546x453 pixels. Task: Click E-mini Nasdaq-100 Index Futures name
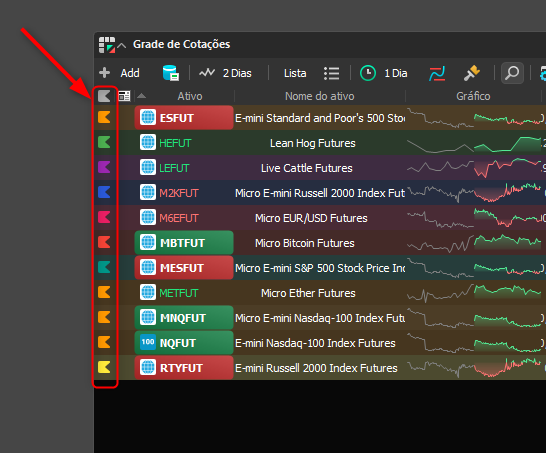tap(315, 343)
